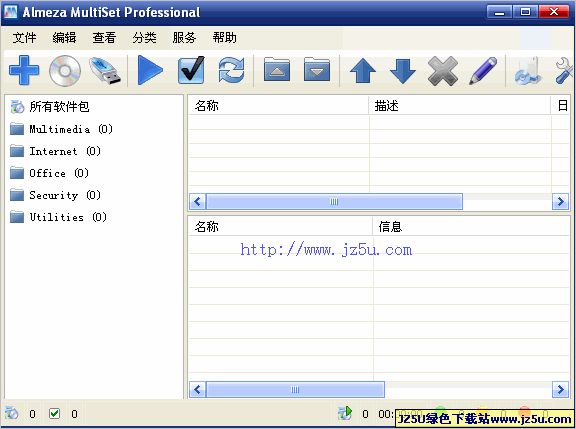Click the 信息 column header
This screenshot has height=429, width=576.
pos(471,226)
